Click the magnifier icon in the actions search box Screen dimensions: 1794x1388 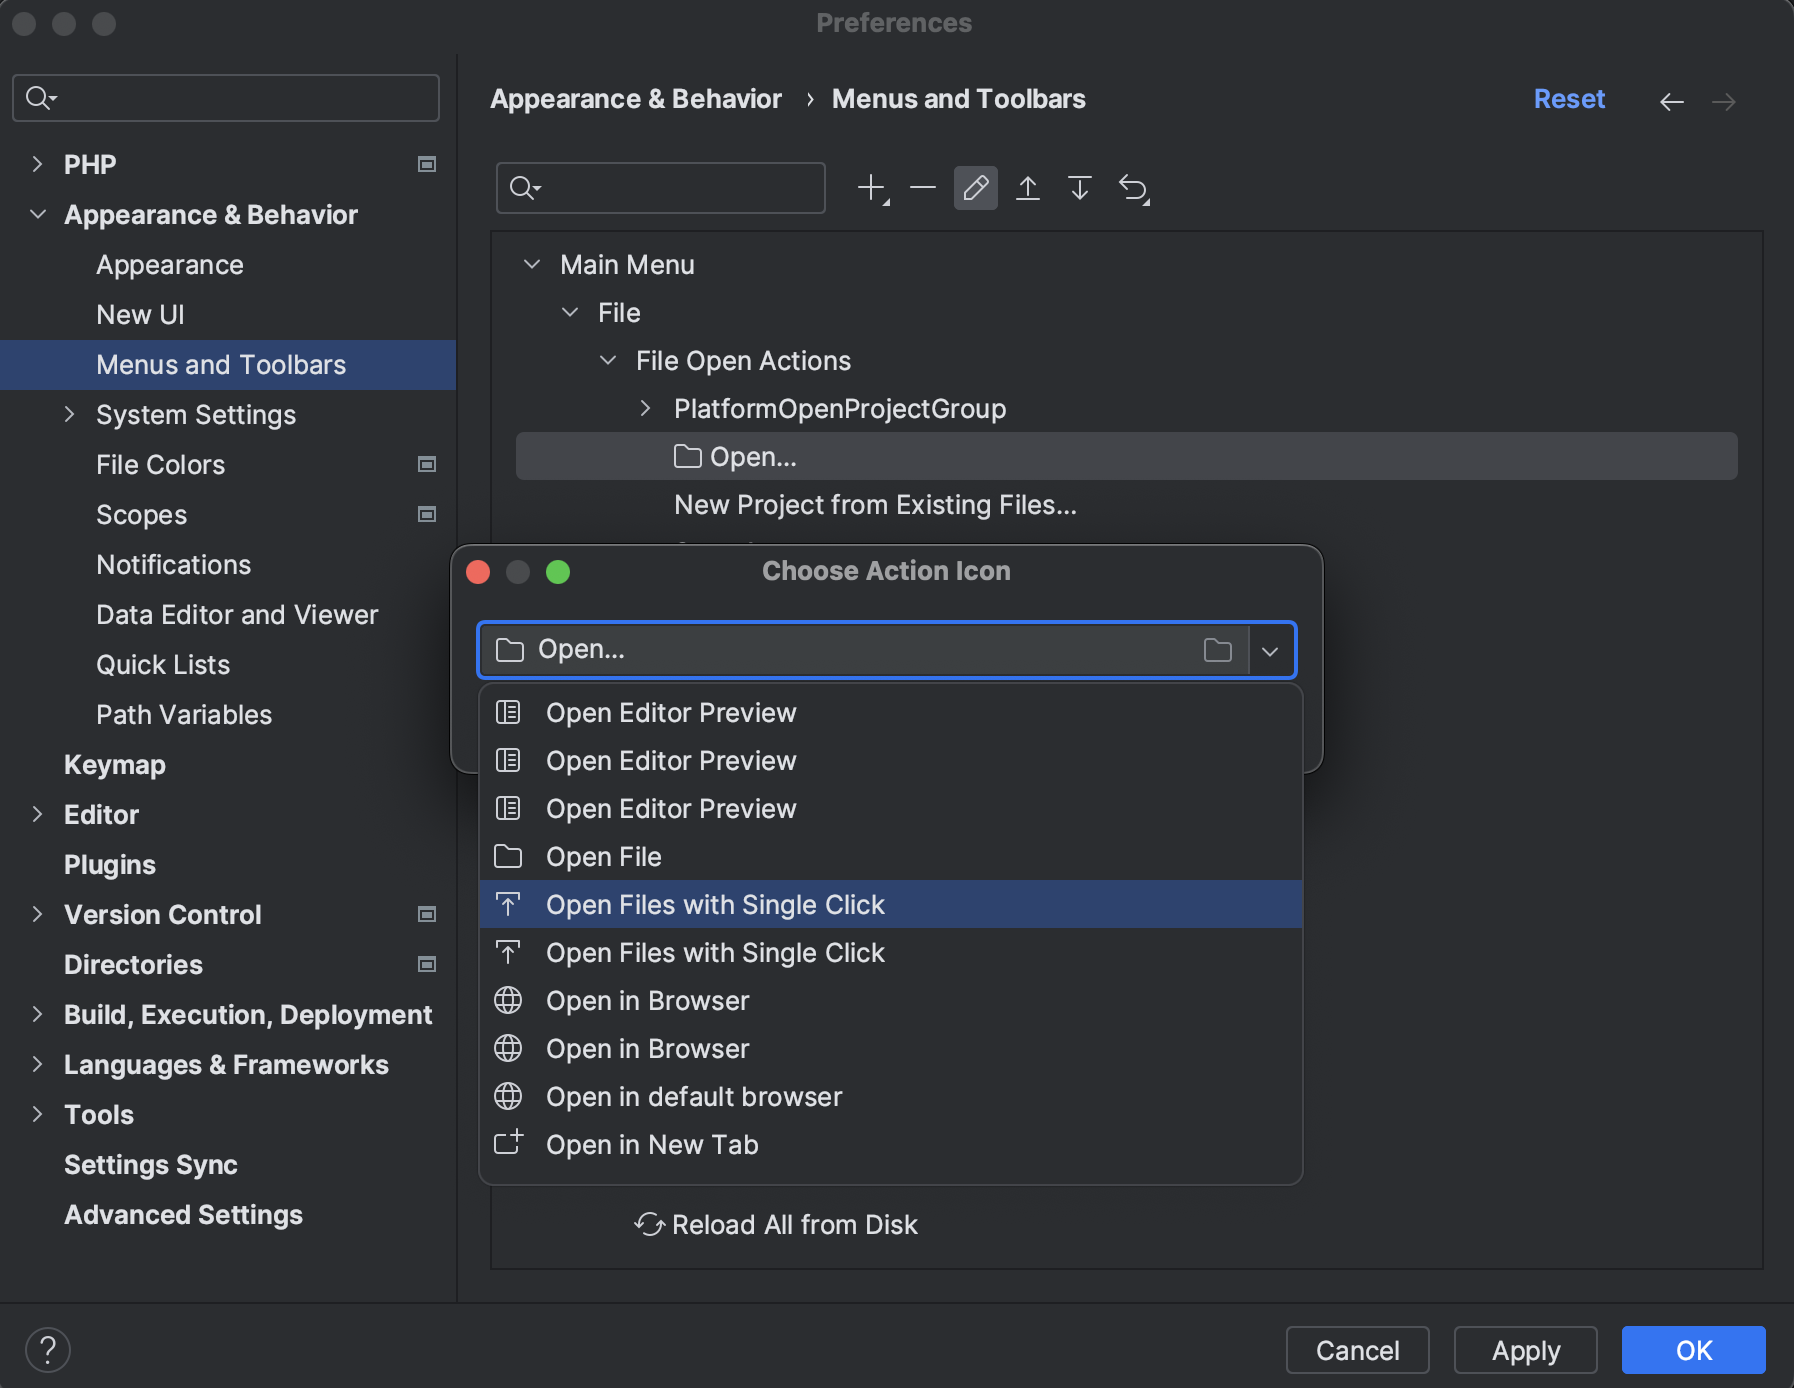tap(523, 188)
